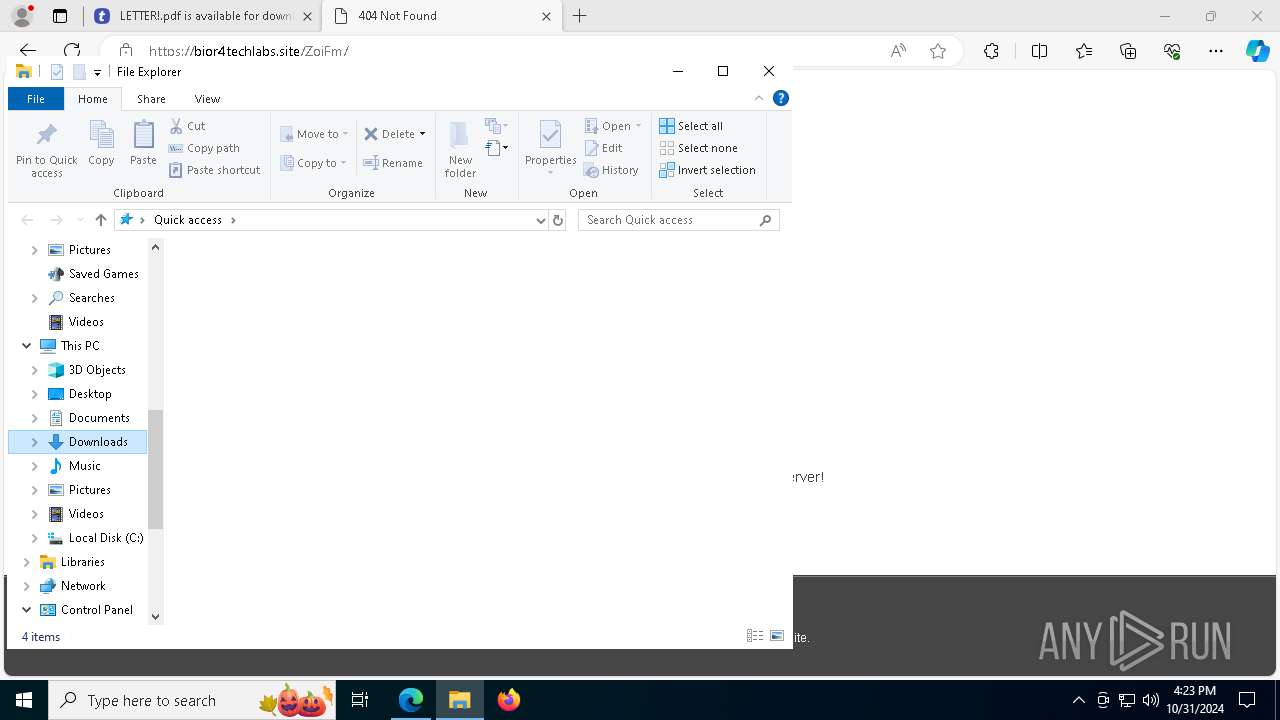Open Customize Quick Access Toolbar dropdown
This screenshot has width=1280, height=720.
point(97,72)
